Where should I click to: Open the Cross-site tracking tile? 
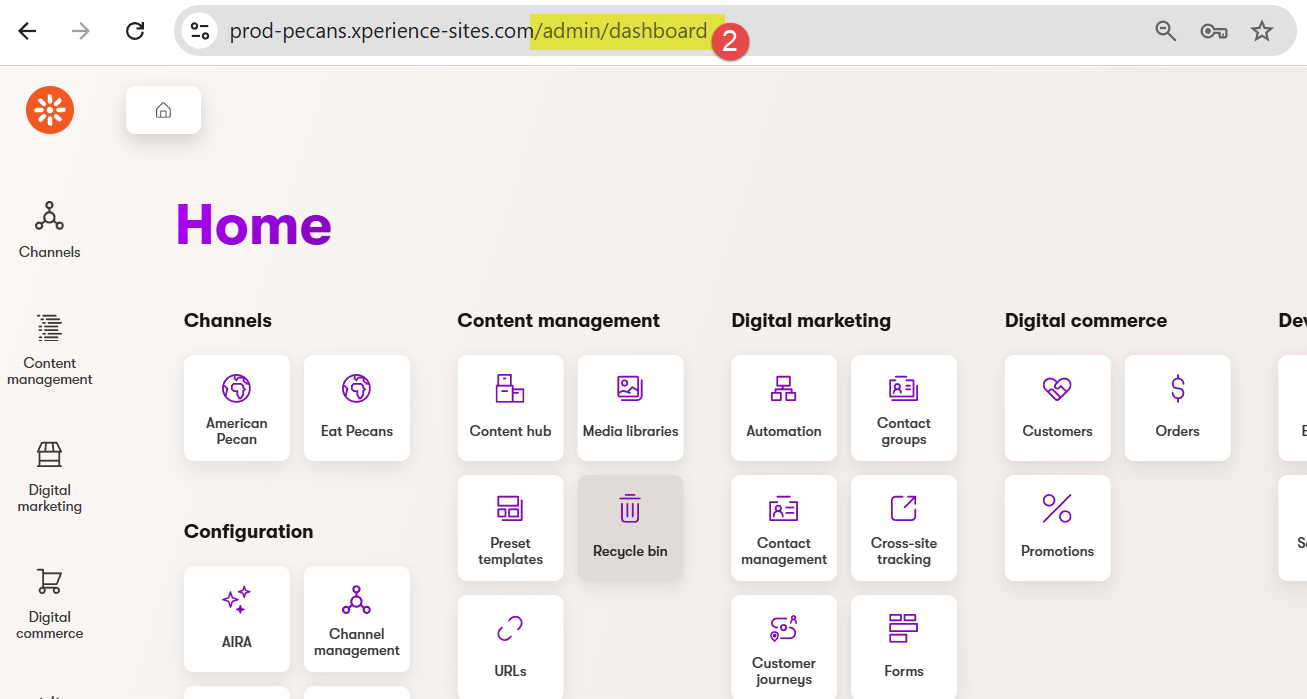click(x=904, y=528)
